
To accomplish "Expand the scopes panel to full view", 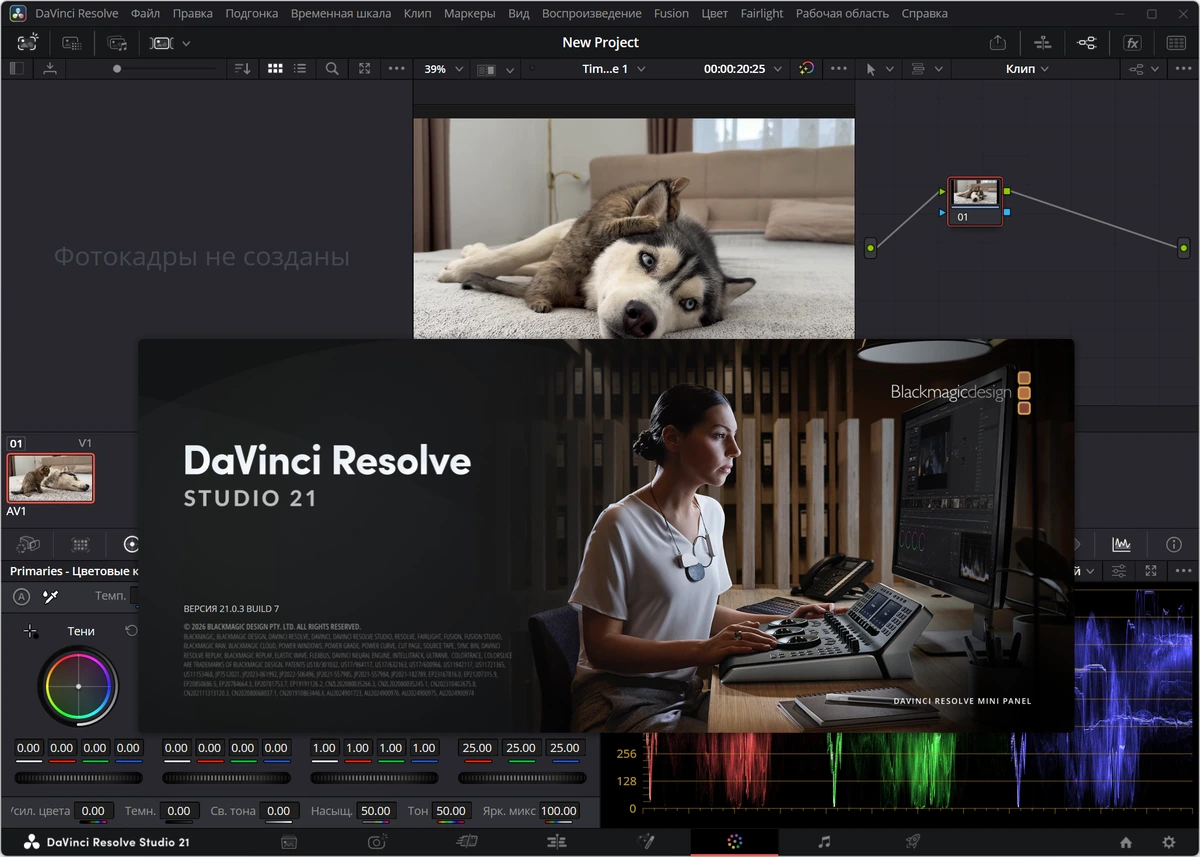I will click(x=1151, y=571).
